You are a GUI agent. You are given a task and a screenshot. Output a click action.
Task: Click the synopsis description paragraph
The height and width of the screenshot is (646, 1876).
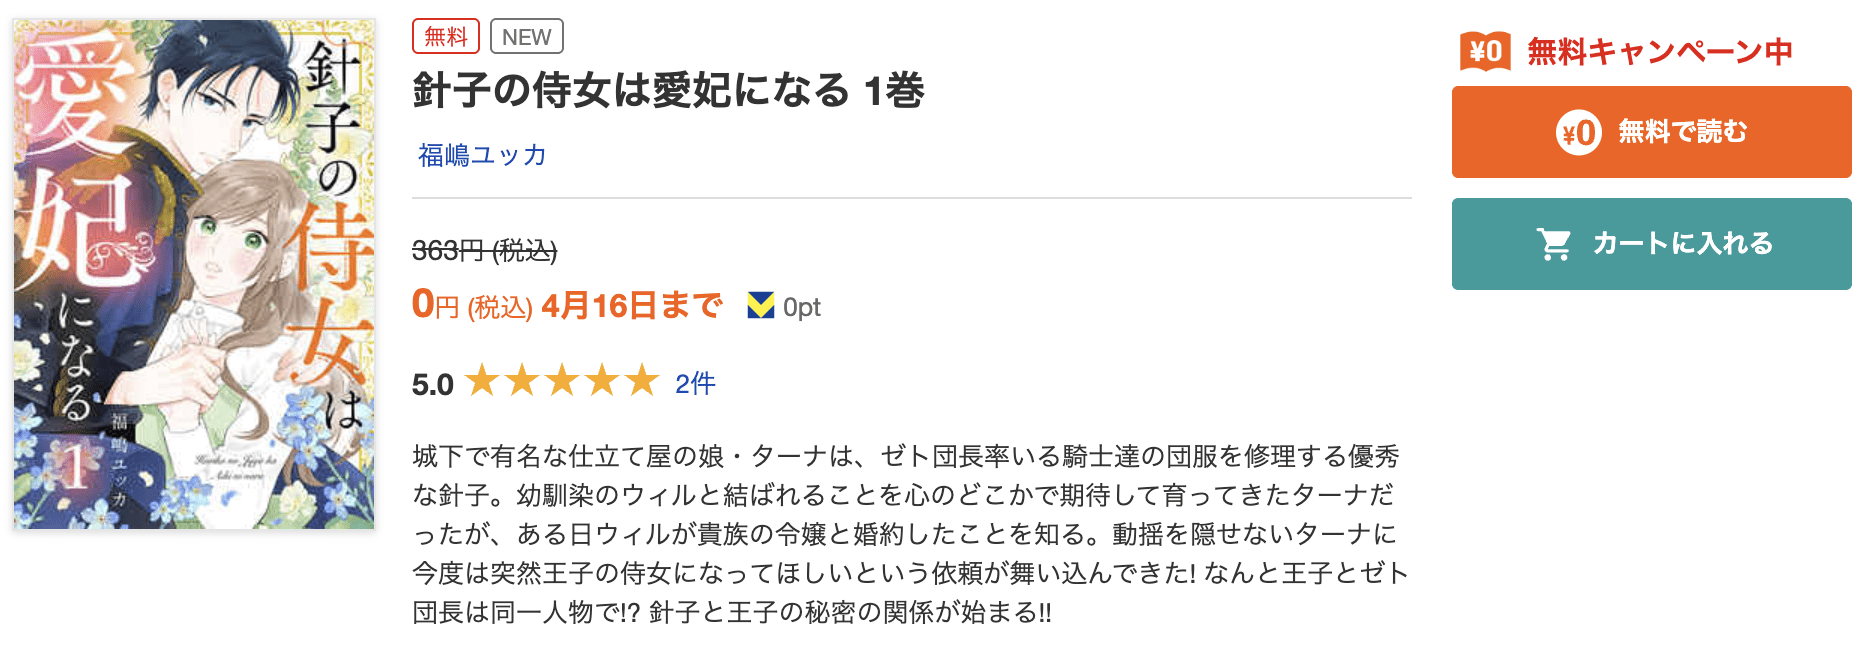coord(910,534)
